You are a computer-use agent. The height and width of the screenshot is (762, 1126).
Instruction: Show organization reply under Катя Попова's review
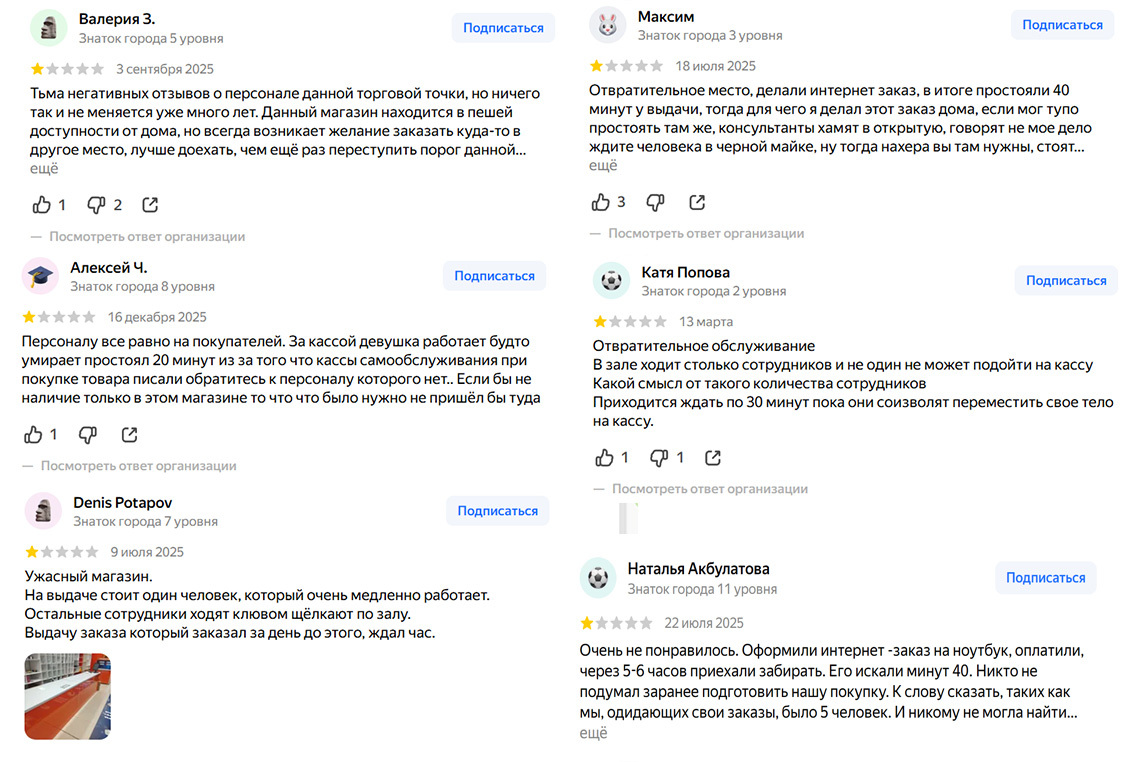(x=709, y=489)
